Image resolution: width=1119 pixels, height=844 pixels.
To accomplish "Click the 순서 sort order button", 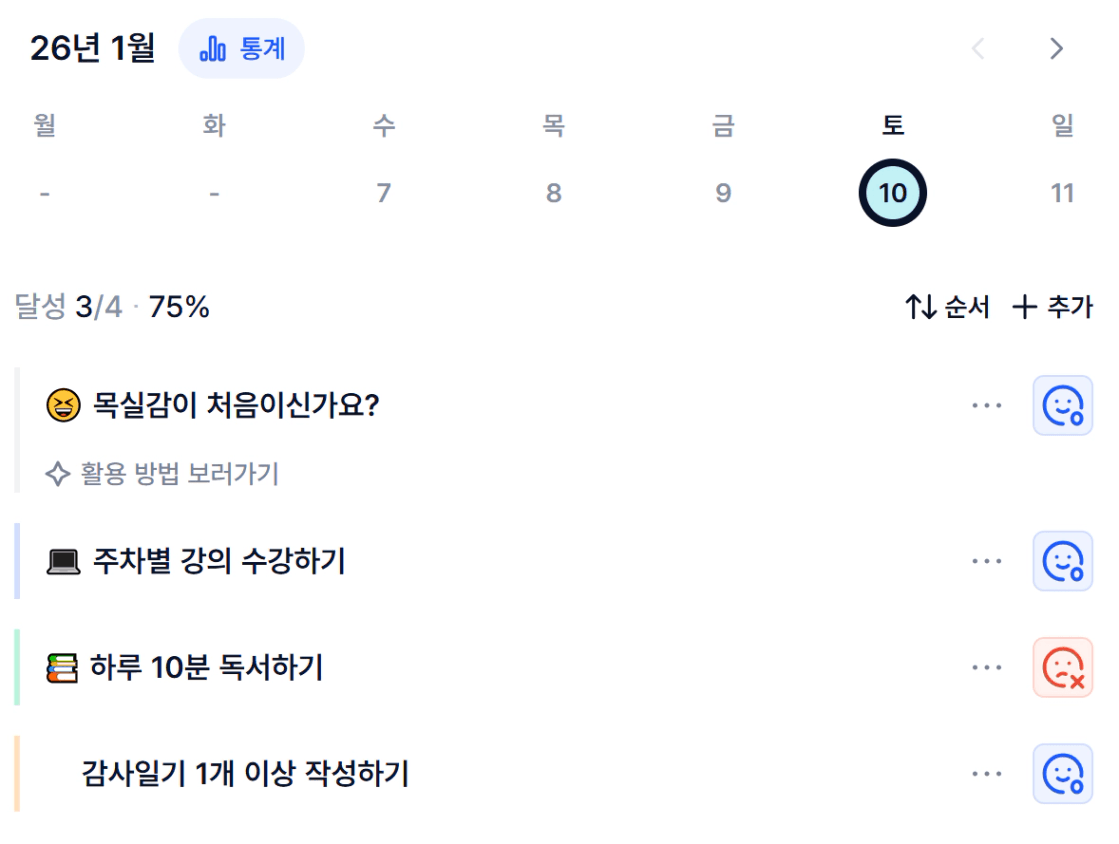I will [947, 307].
